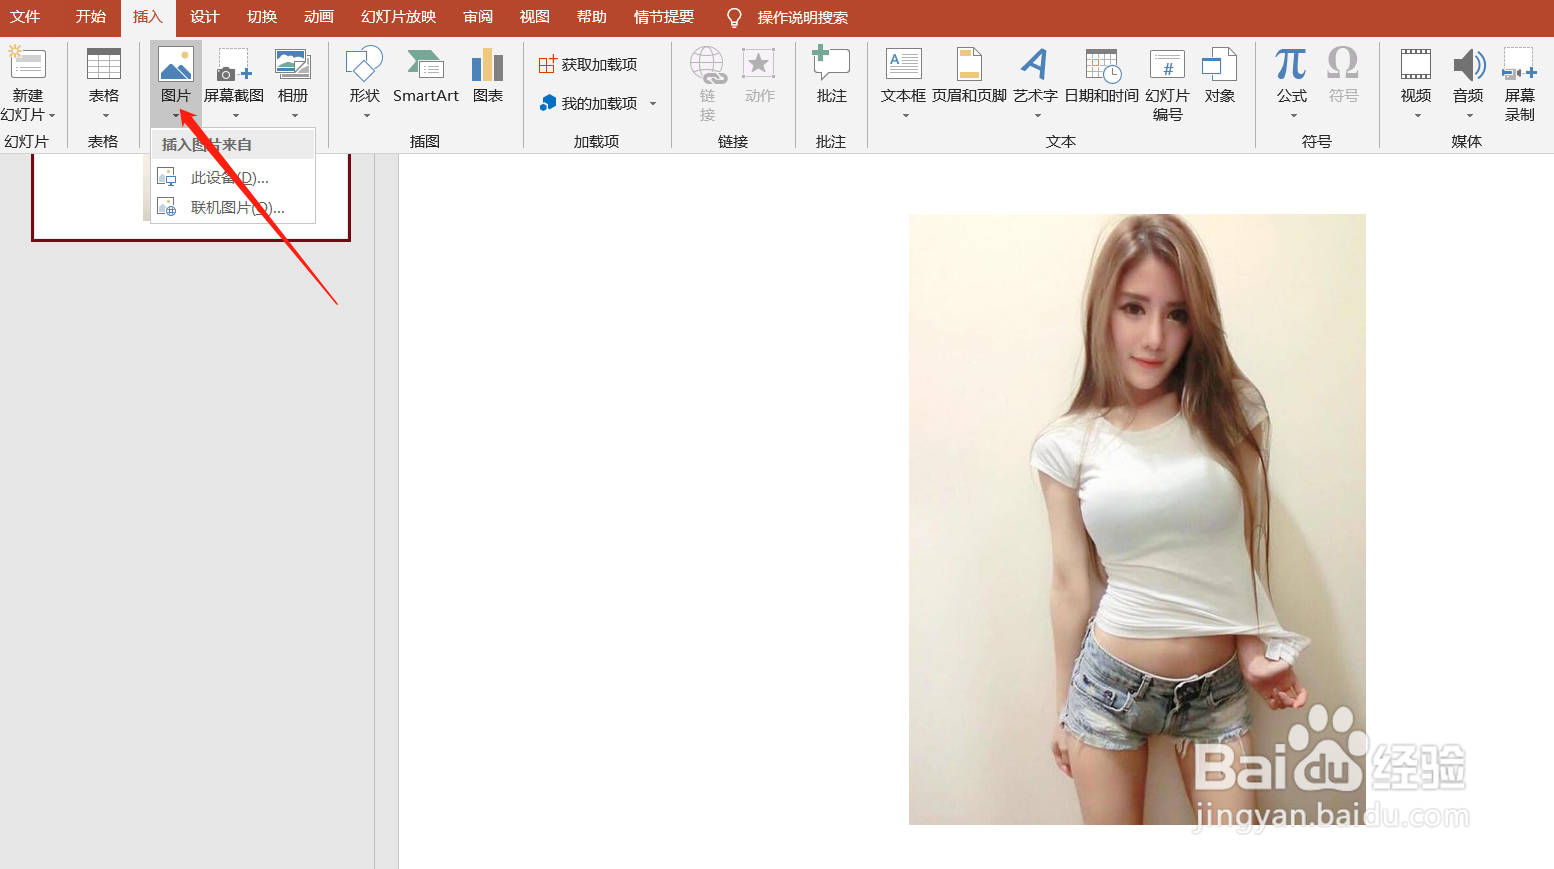Expand the Video (视频) dropdown arrow
The width and height of the screenshot is (1554, 869).
pyautogui.click(x=1417, y=116)
